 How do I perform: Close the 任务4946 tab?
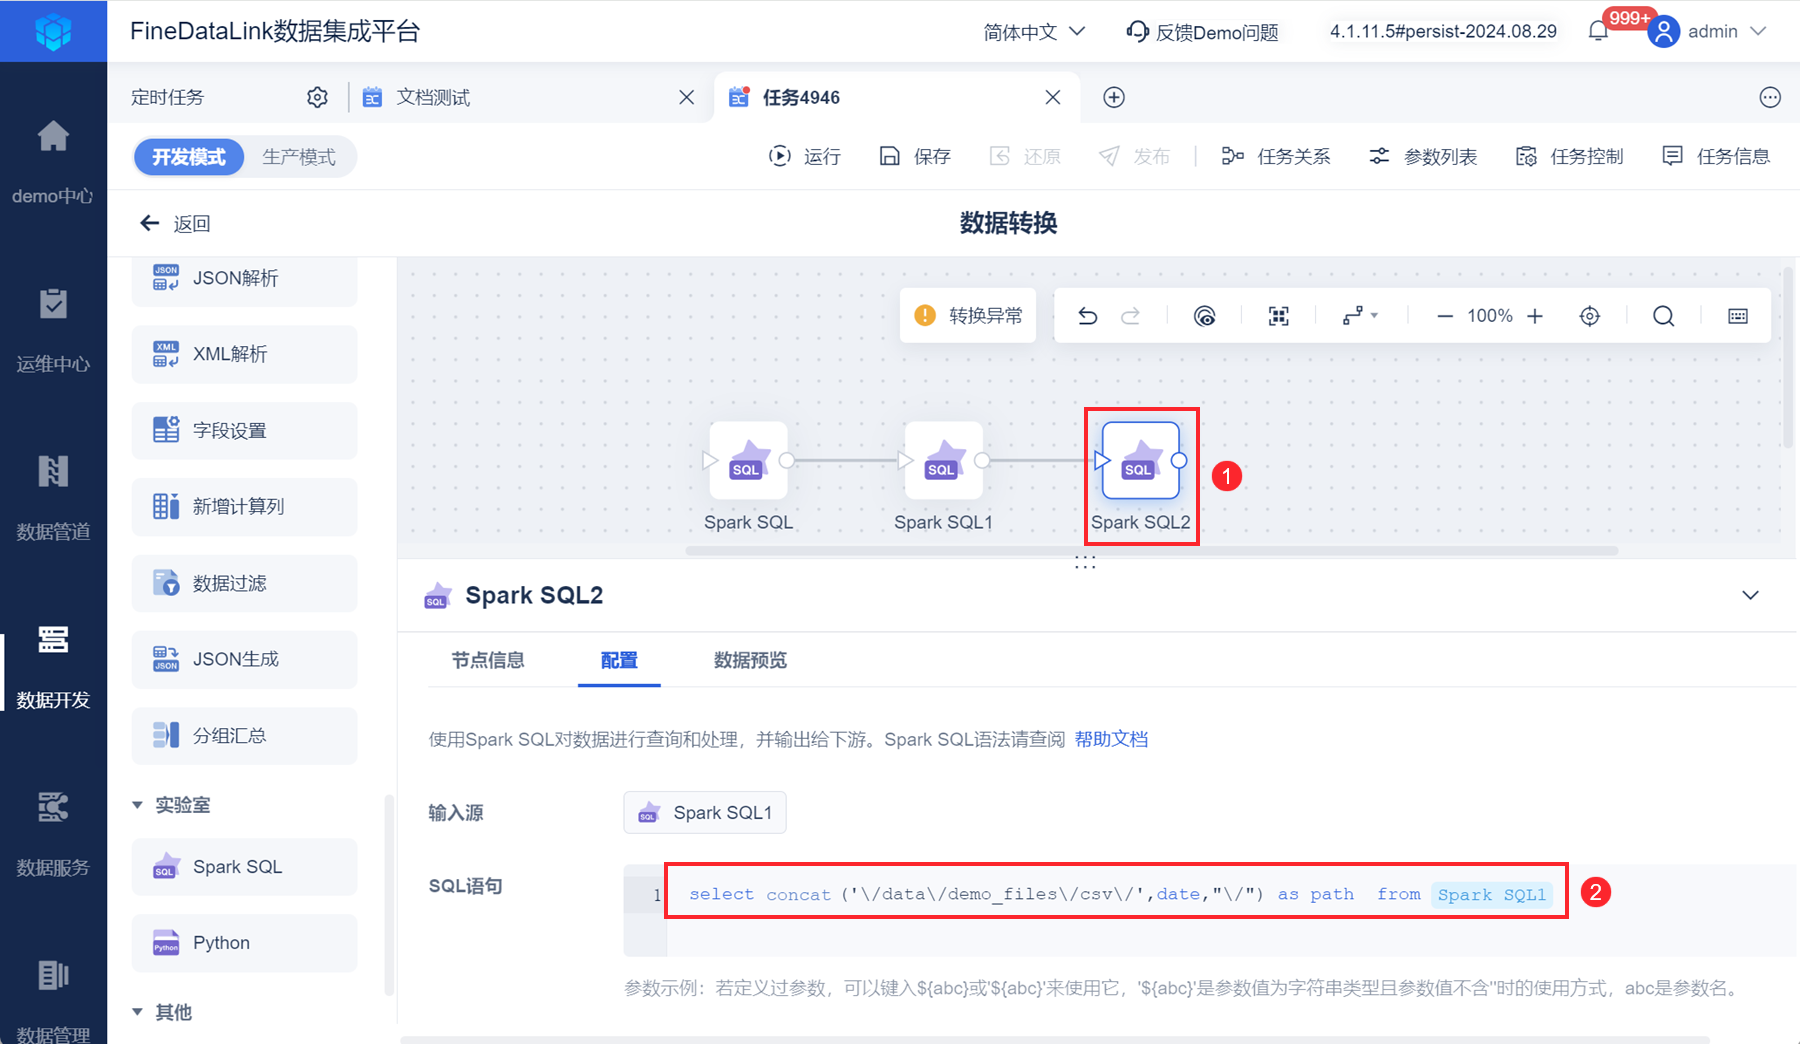click(x=1053, y=97)
